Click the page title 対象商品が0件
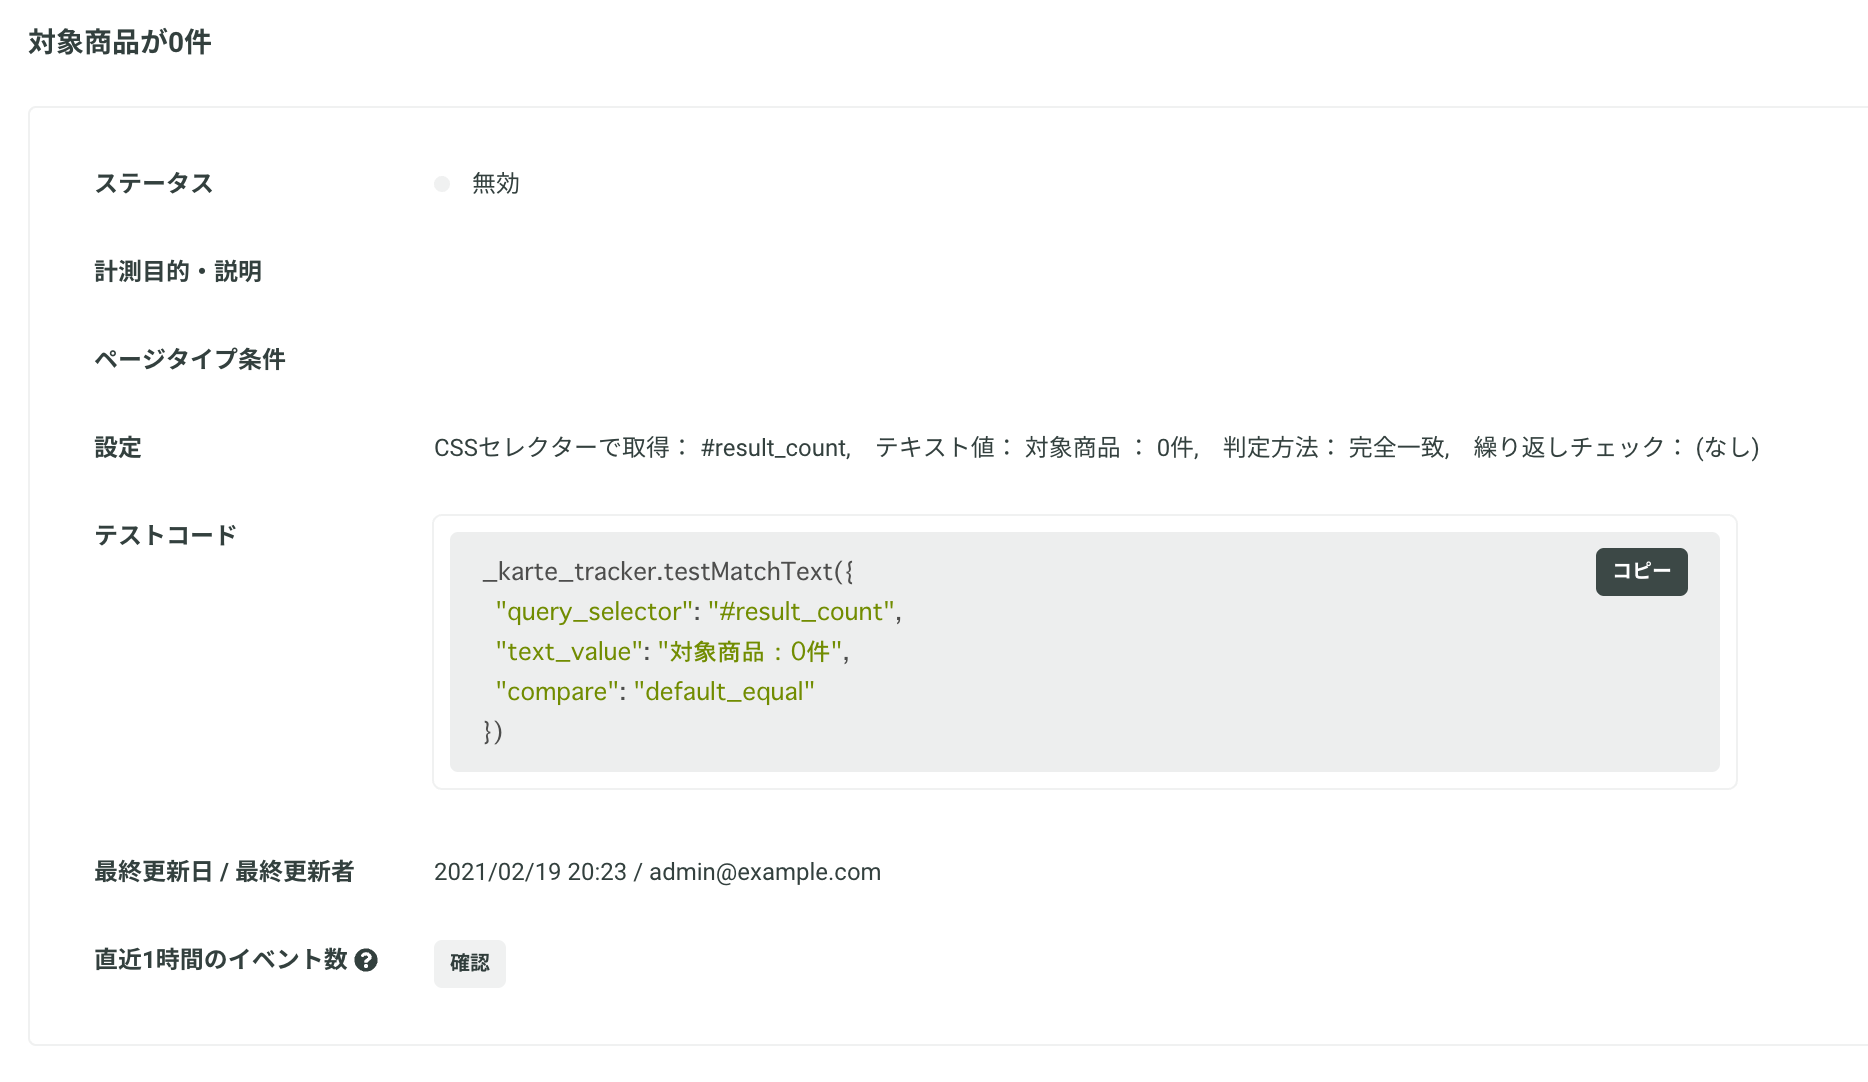The image size is (1868, 1082). pyautogui.click(x=120, y=42)
